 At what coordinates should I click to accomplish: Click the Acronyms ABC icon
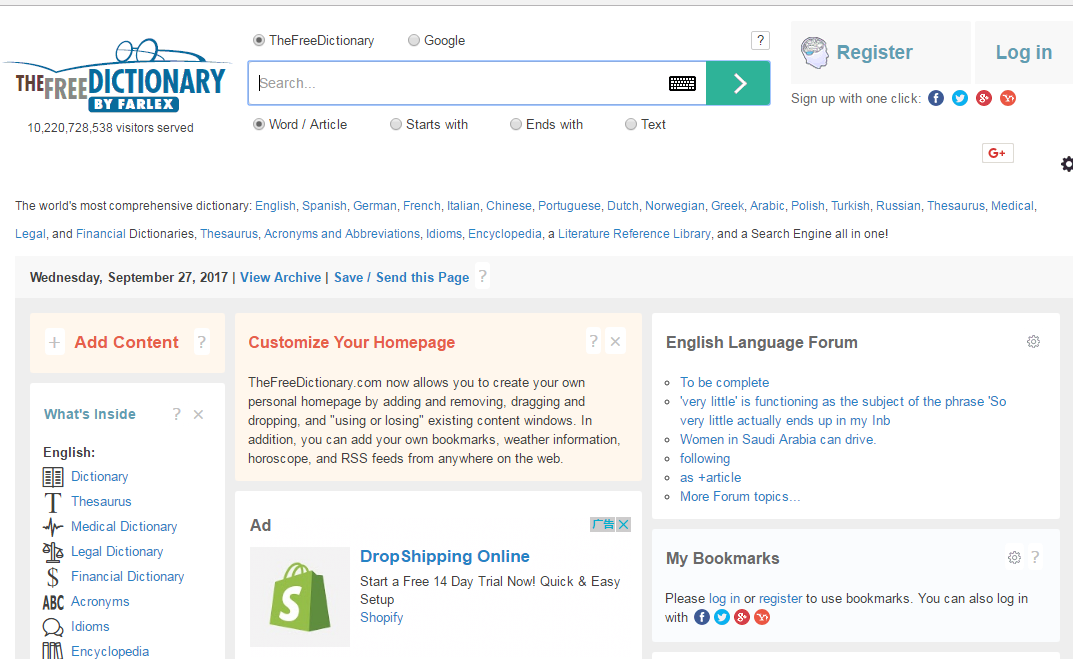pos(53,602)
